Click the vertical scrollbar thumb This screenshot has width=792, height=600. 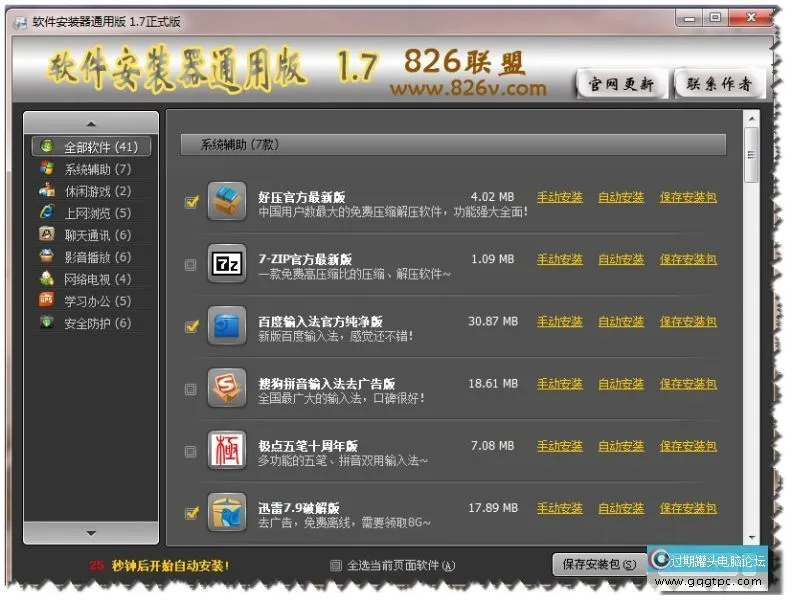[x=752, y=155]
